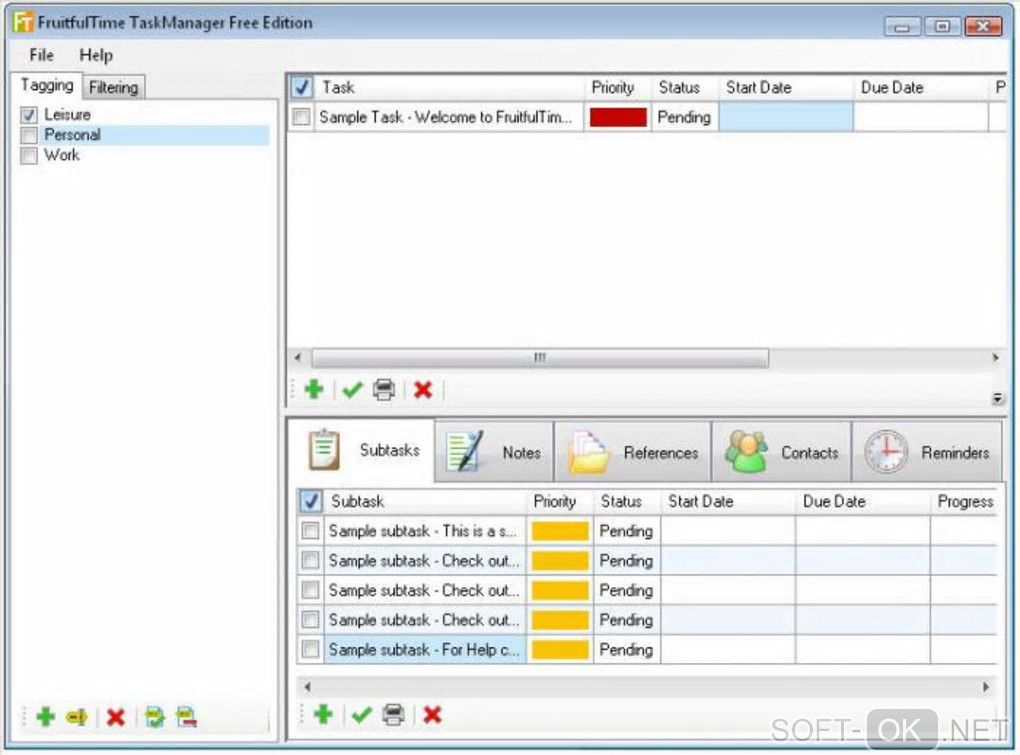Click the right arrow of subtask list scrollbar
Viewport: 1020px width, 755px height.
tap(986, 687)
